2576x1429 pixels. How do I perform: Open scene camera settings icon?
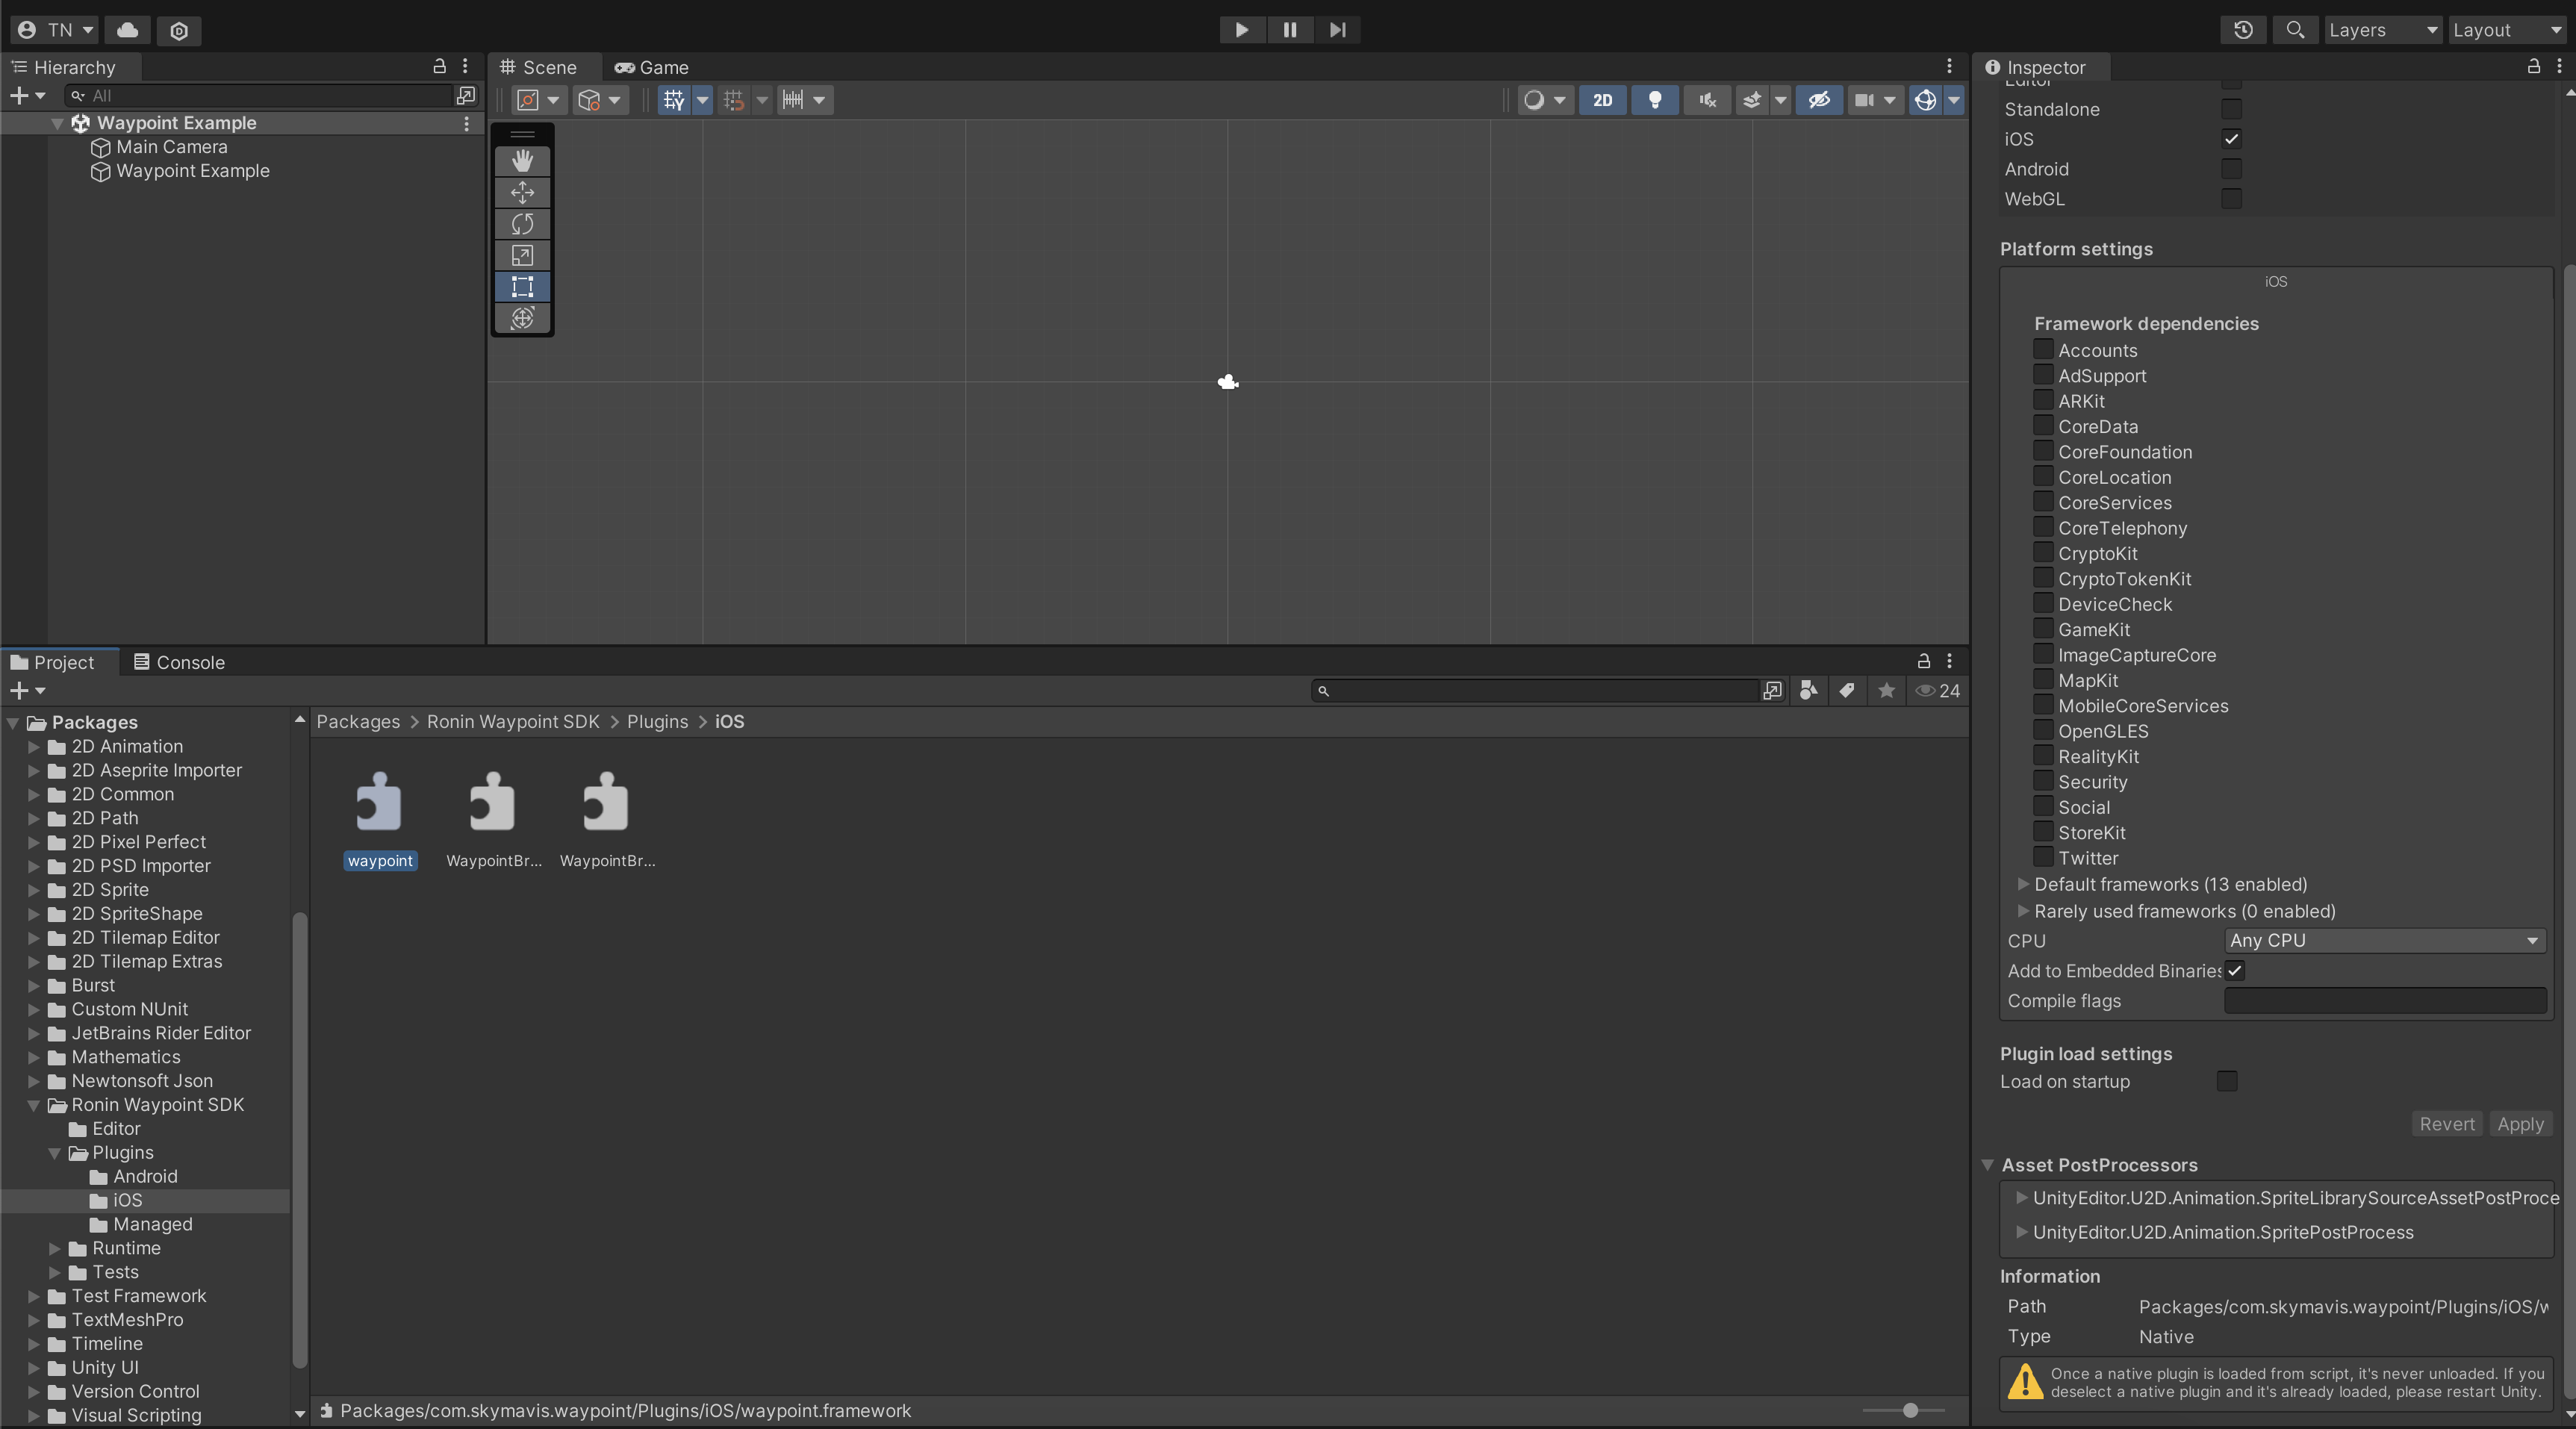[1864, 100]
